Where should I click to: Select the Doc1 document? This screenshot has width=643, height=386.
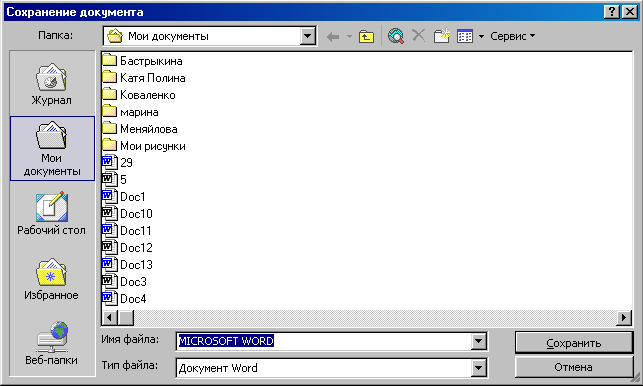click(124, 197)
